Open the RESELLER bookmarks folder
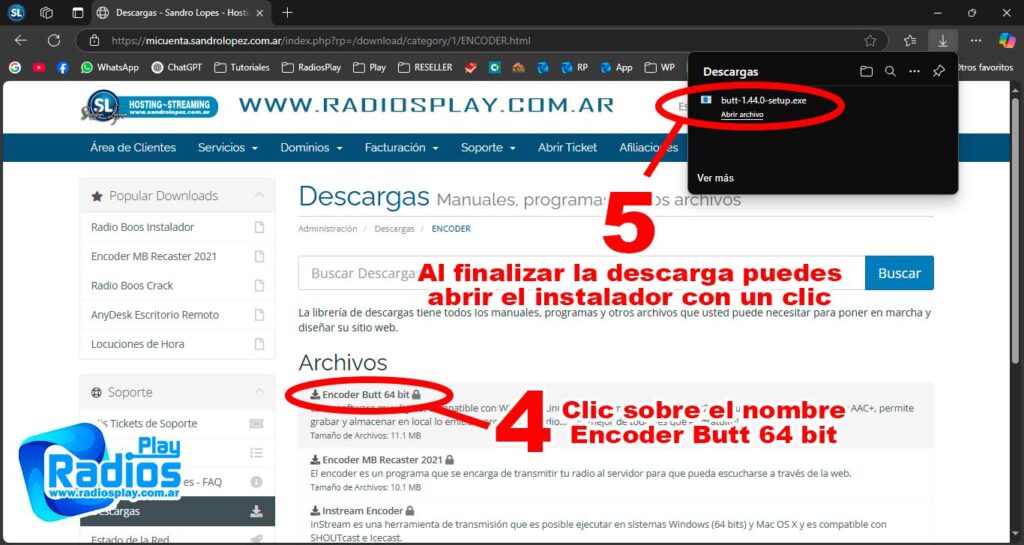1024x545 pixels. pos(425,67)
